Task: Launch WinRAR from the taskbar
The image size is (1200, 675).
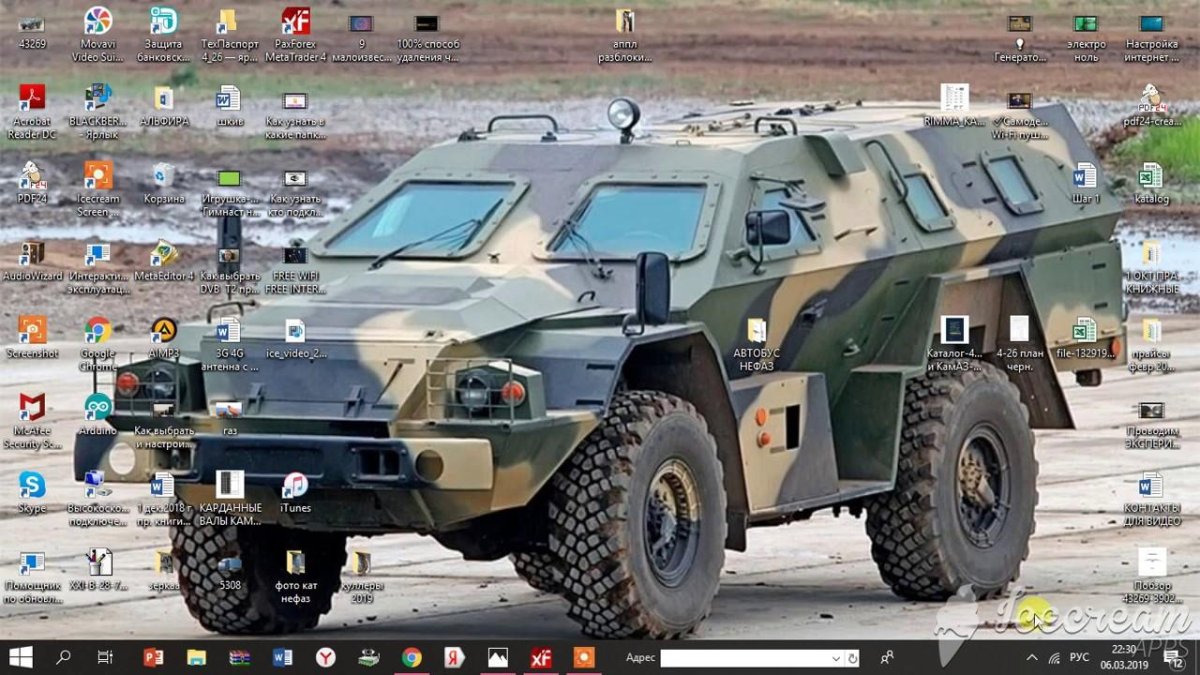Action: [x=240, y=658]
